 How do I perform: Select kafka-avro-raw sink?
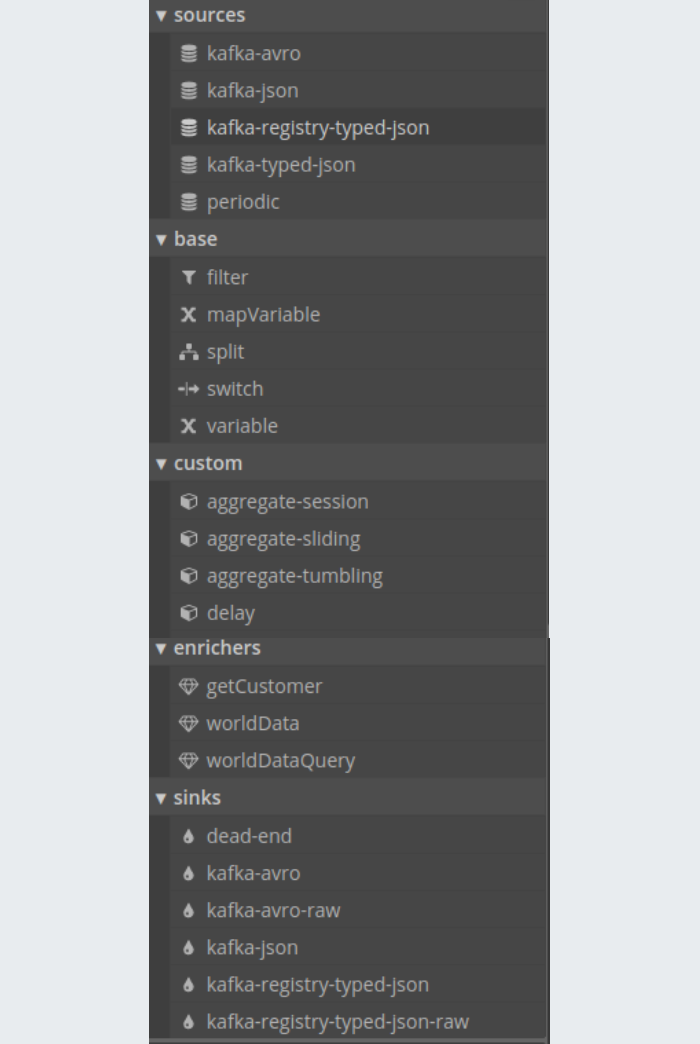pyautogui.click(x=358, y=910)
